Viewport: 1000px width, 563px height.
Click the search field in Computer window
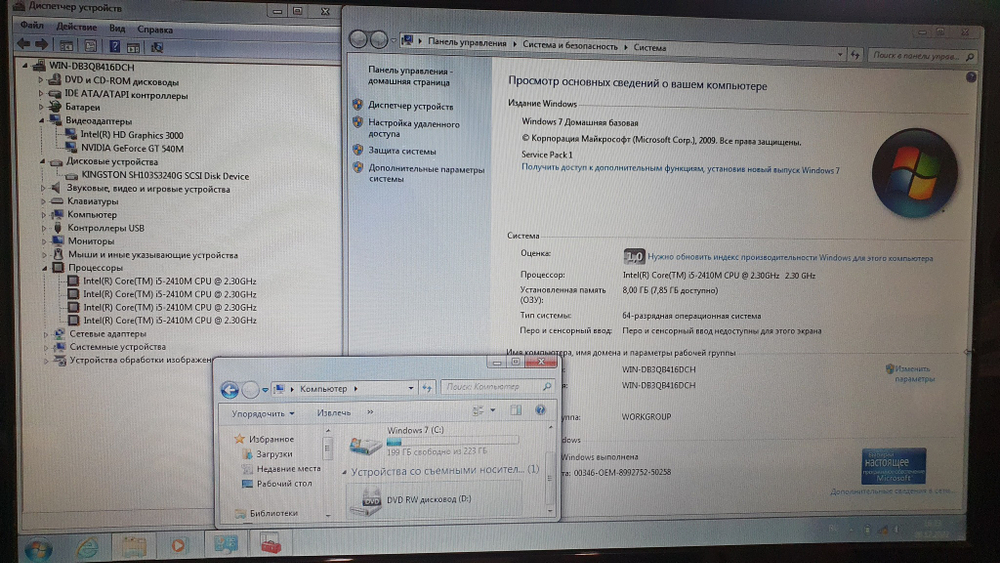(x=497, y=386)
